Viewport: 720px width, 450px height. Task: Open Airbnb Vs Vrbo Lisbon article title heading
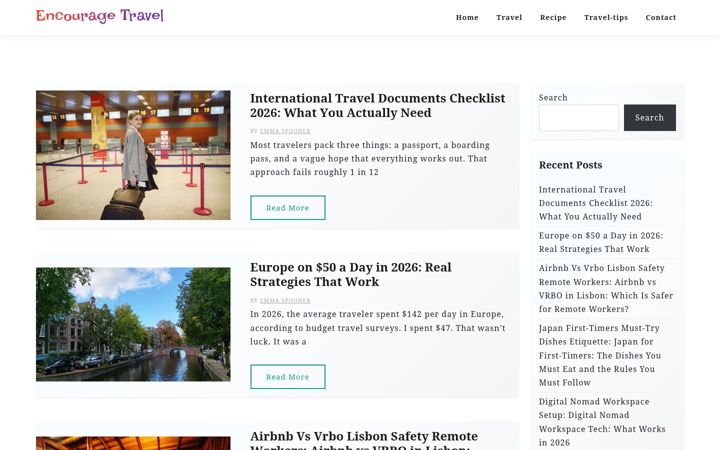tap(364, 440)
